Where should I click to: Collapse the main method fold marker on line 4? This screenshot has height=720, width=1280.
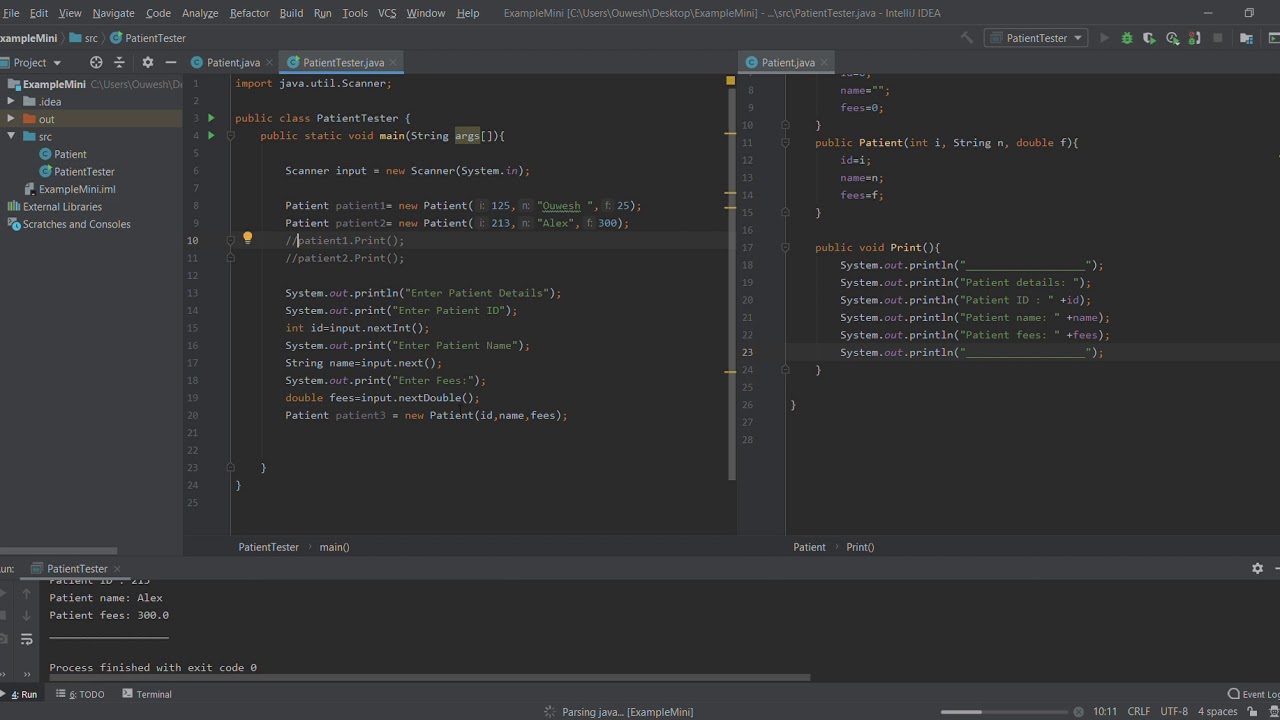pos(230,135)
